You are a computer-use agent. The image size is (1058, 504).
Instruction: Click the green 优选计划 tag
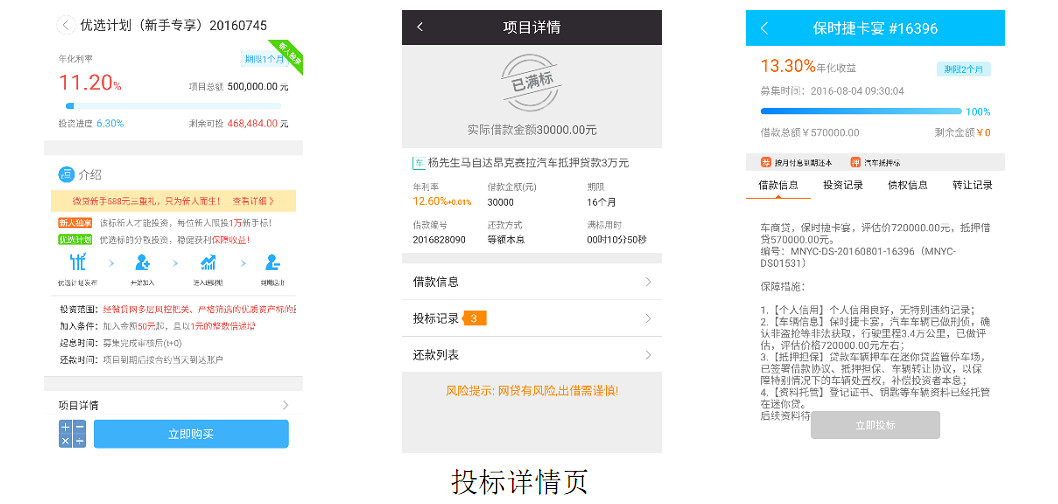click(76, 240)
